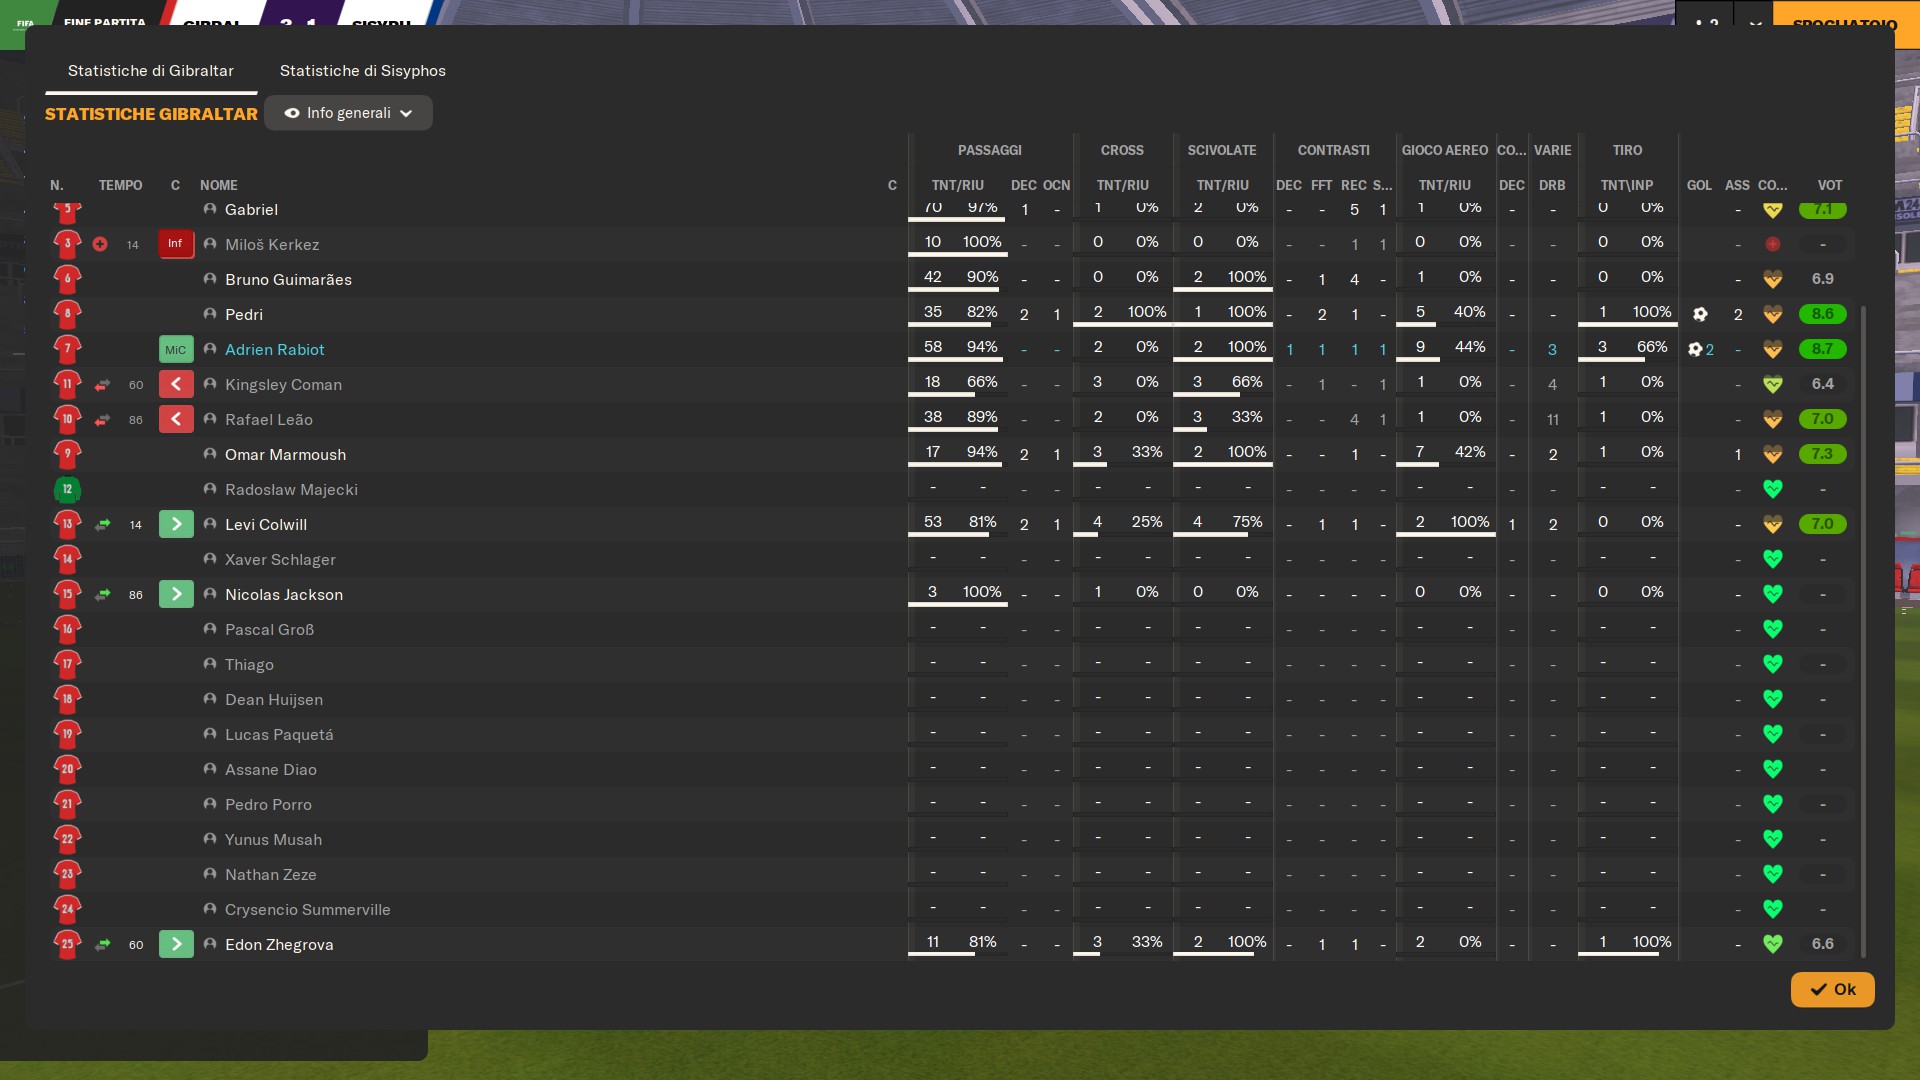Click the STATISTICHE GIBRALTAR heading

click(151, 114)
